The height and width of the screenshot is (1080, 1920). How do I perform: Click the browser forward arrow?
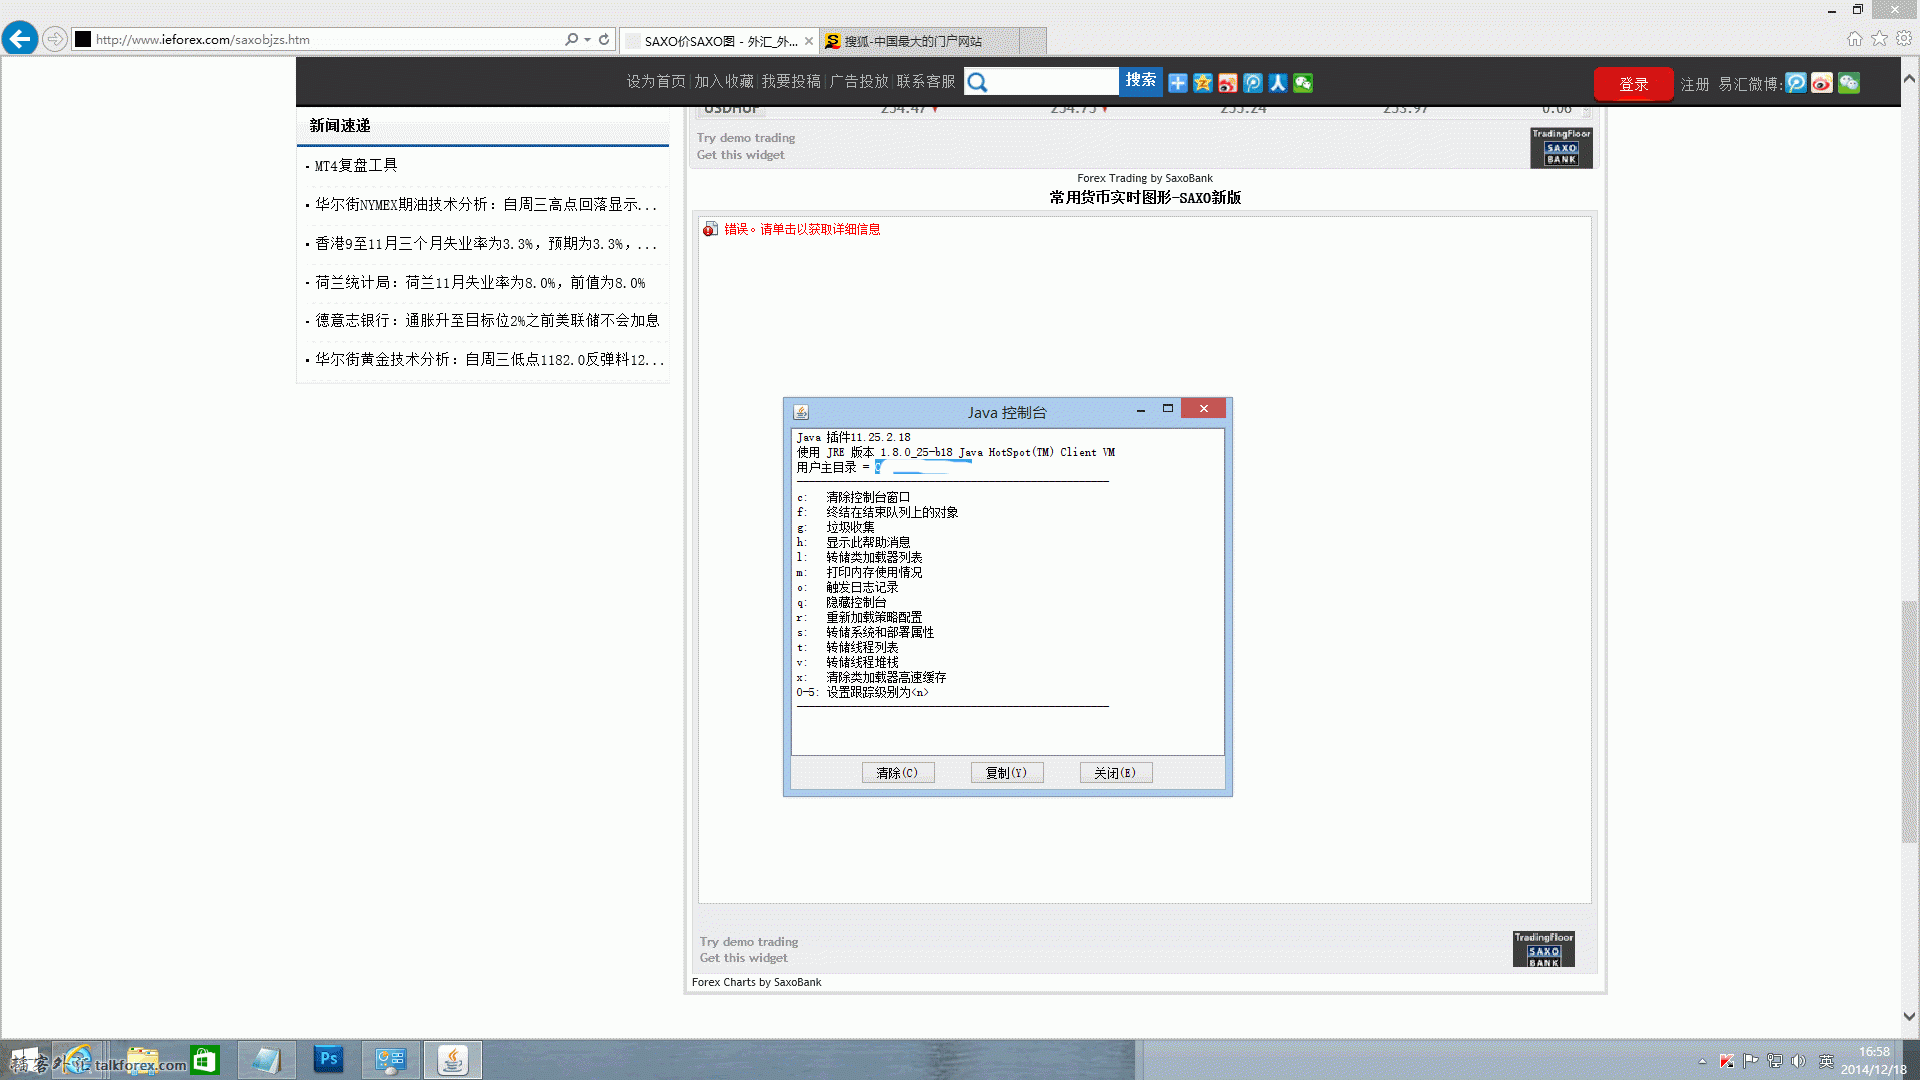pyautogui.click(x=55, y=40)
